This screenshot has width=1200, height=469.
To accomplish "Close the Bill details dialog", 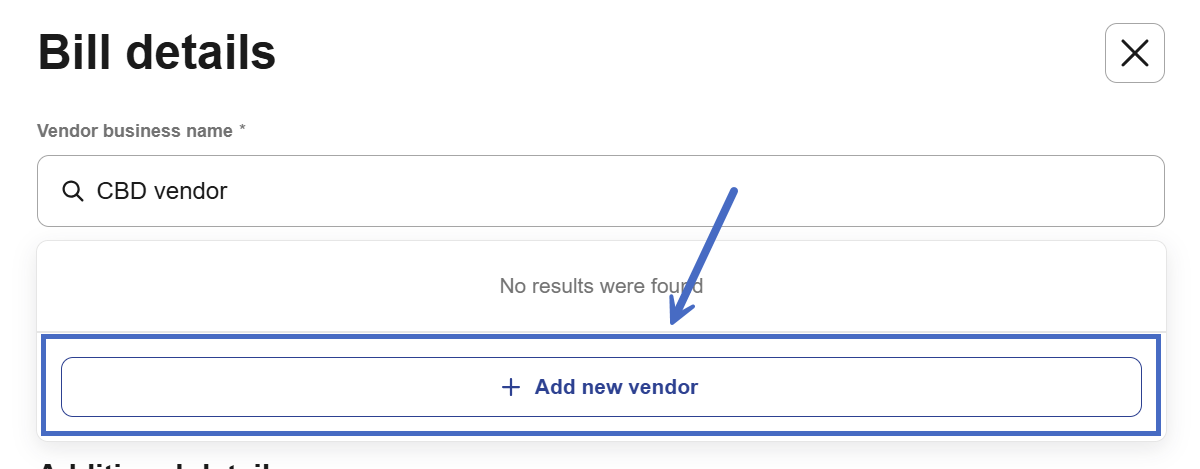I will point(1134,53).
